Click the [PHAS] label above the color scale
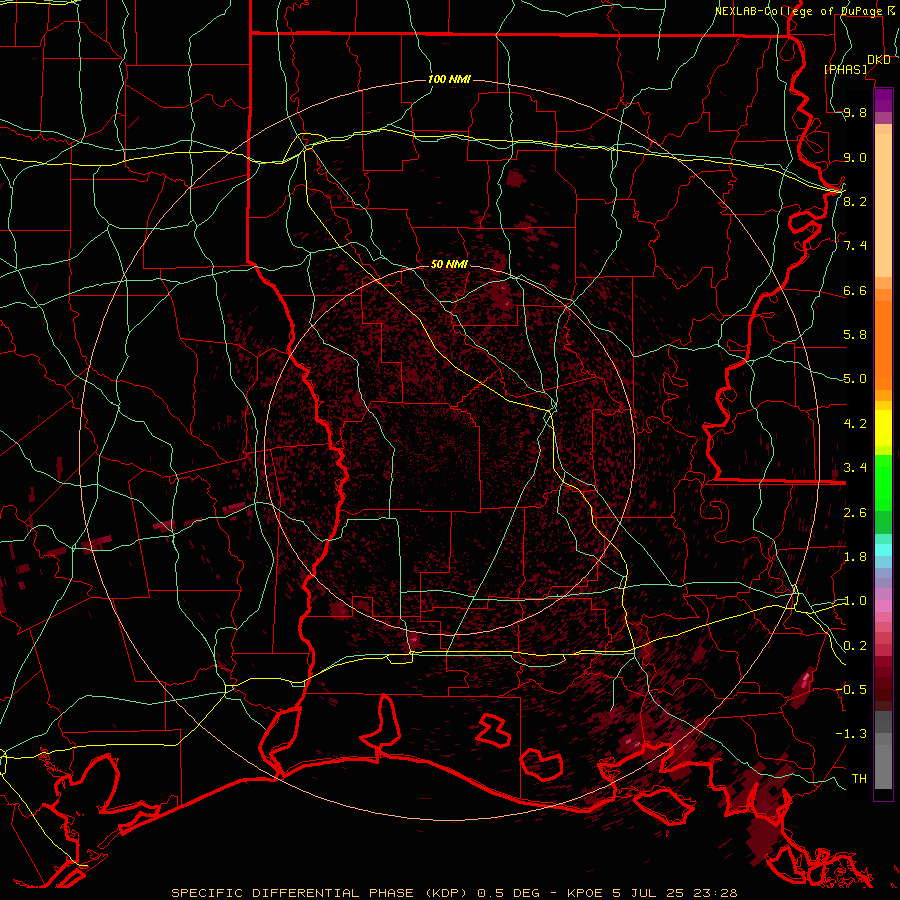 click(845, 69)
